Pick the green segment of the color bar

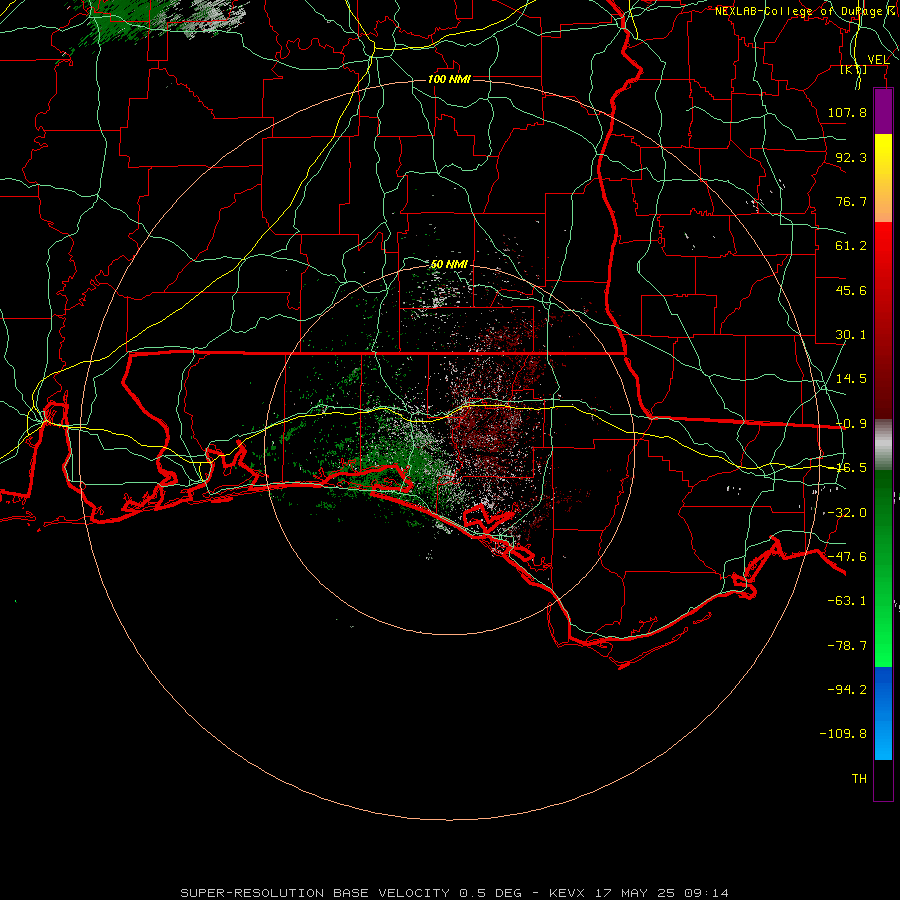click(883, 568)
